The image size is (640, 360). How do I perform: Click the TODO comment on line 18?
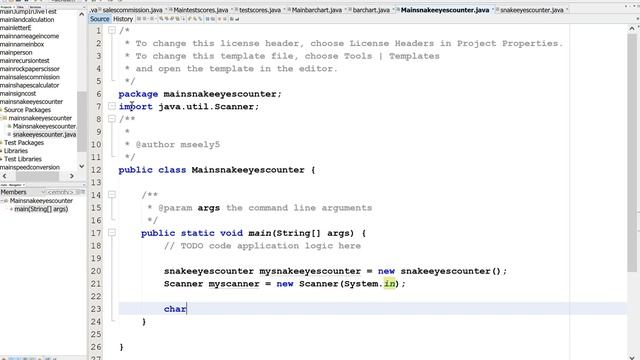[x=262, y=246]
